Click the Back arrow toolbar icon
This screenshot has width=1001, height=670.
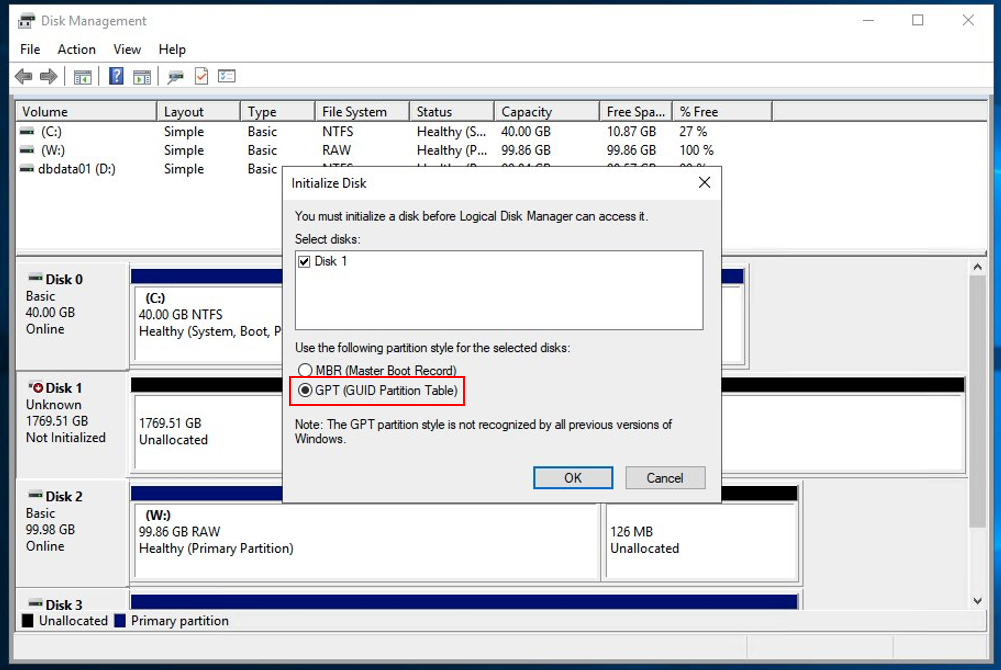click(x=24, y=77)
